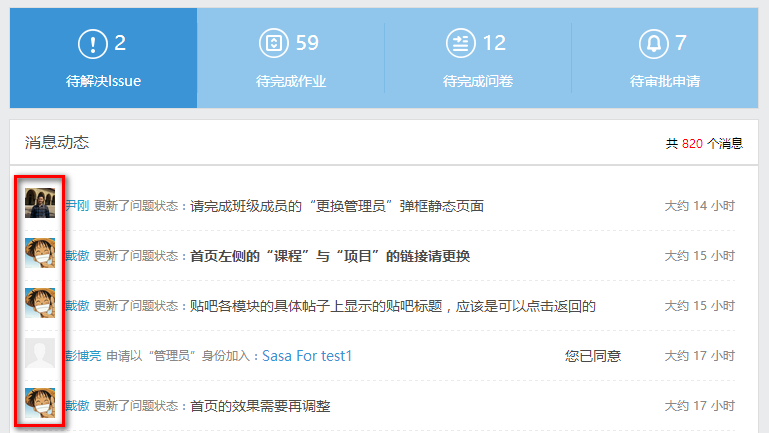769x433 pixels.
Task: Click the bell icon beside 7
Action: click(x=654, y=44)
